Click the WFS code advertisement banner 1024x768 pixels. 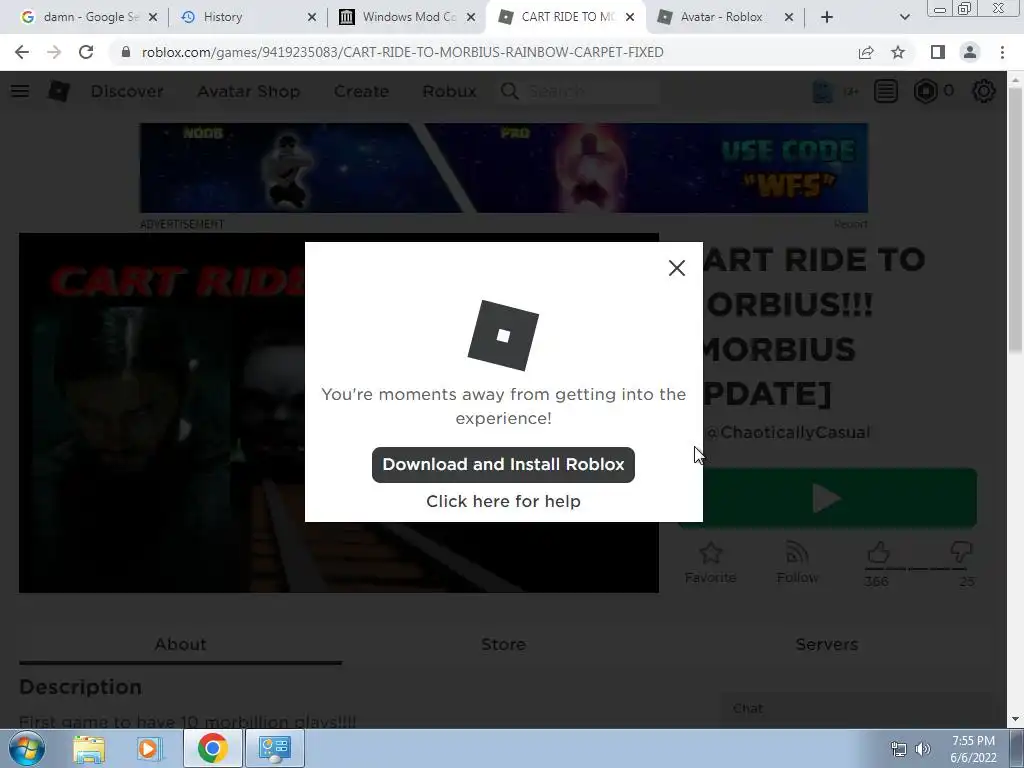[504, 168]
